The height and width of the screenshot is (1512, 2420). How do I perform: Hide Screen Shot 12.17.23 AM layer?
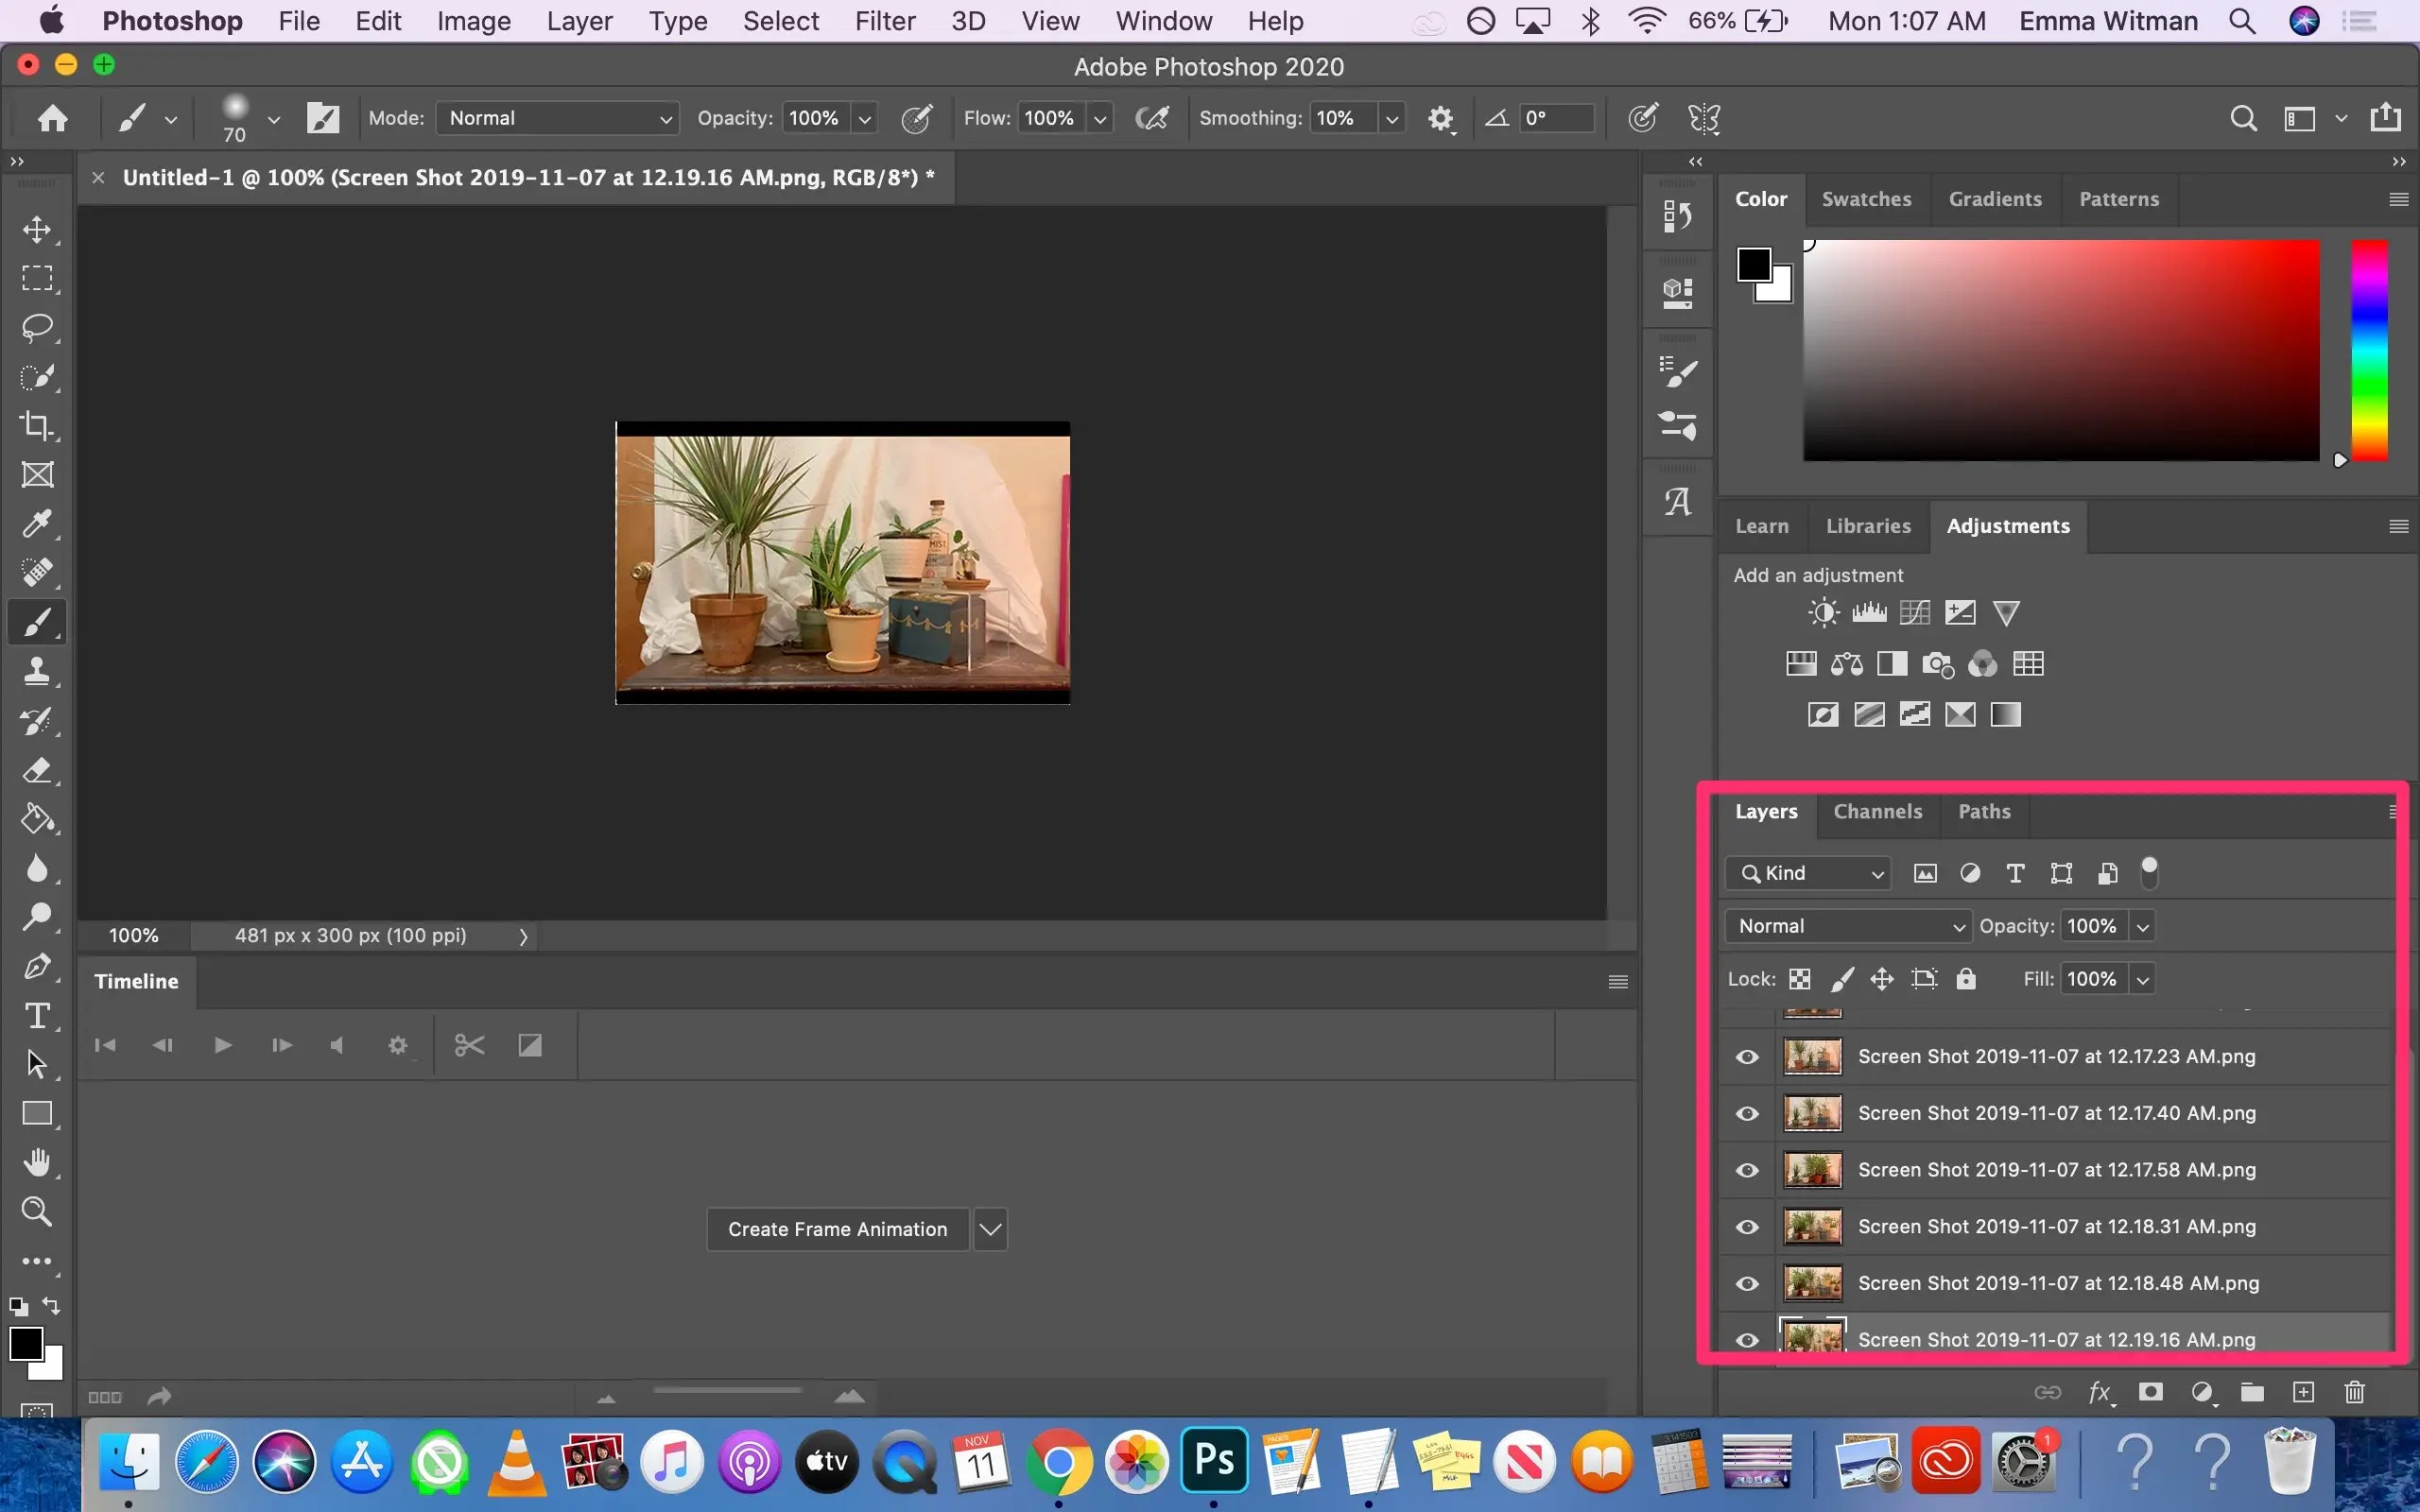[x=1747, y=1057]
